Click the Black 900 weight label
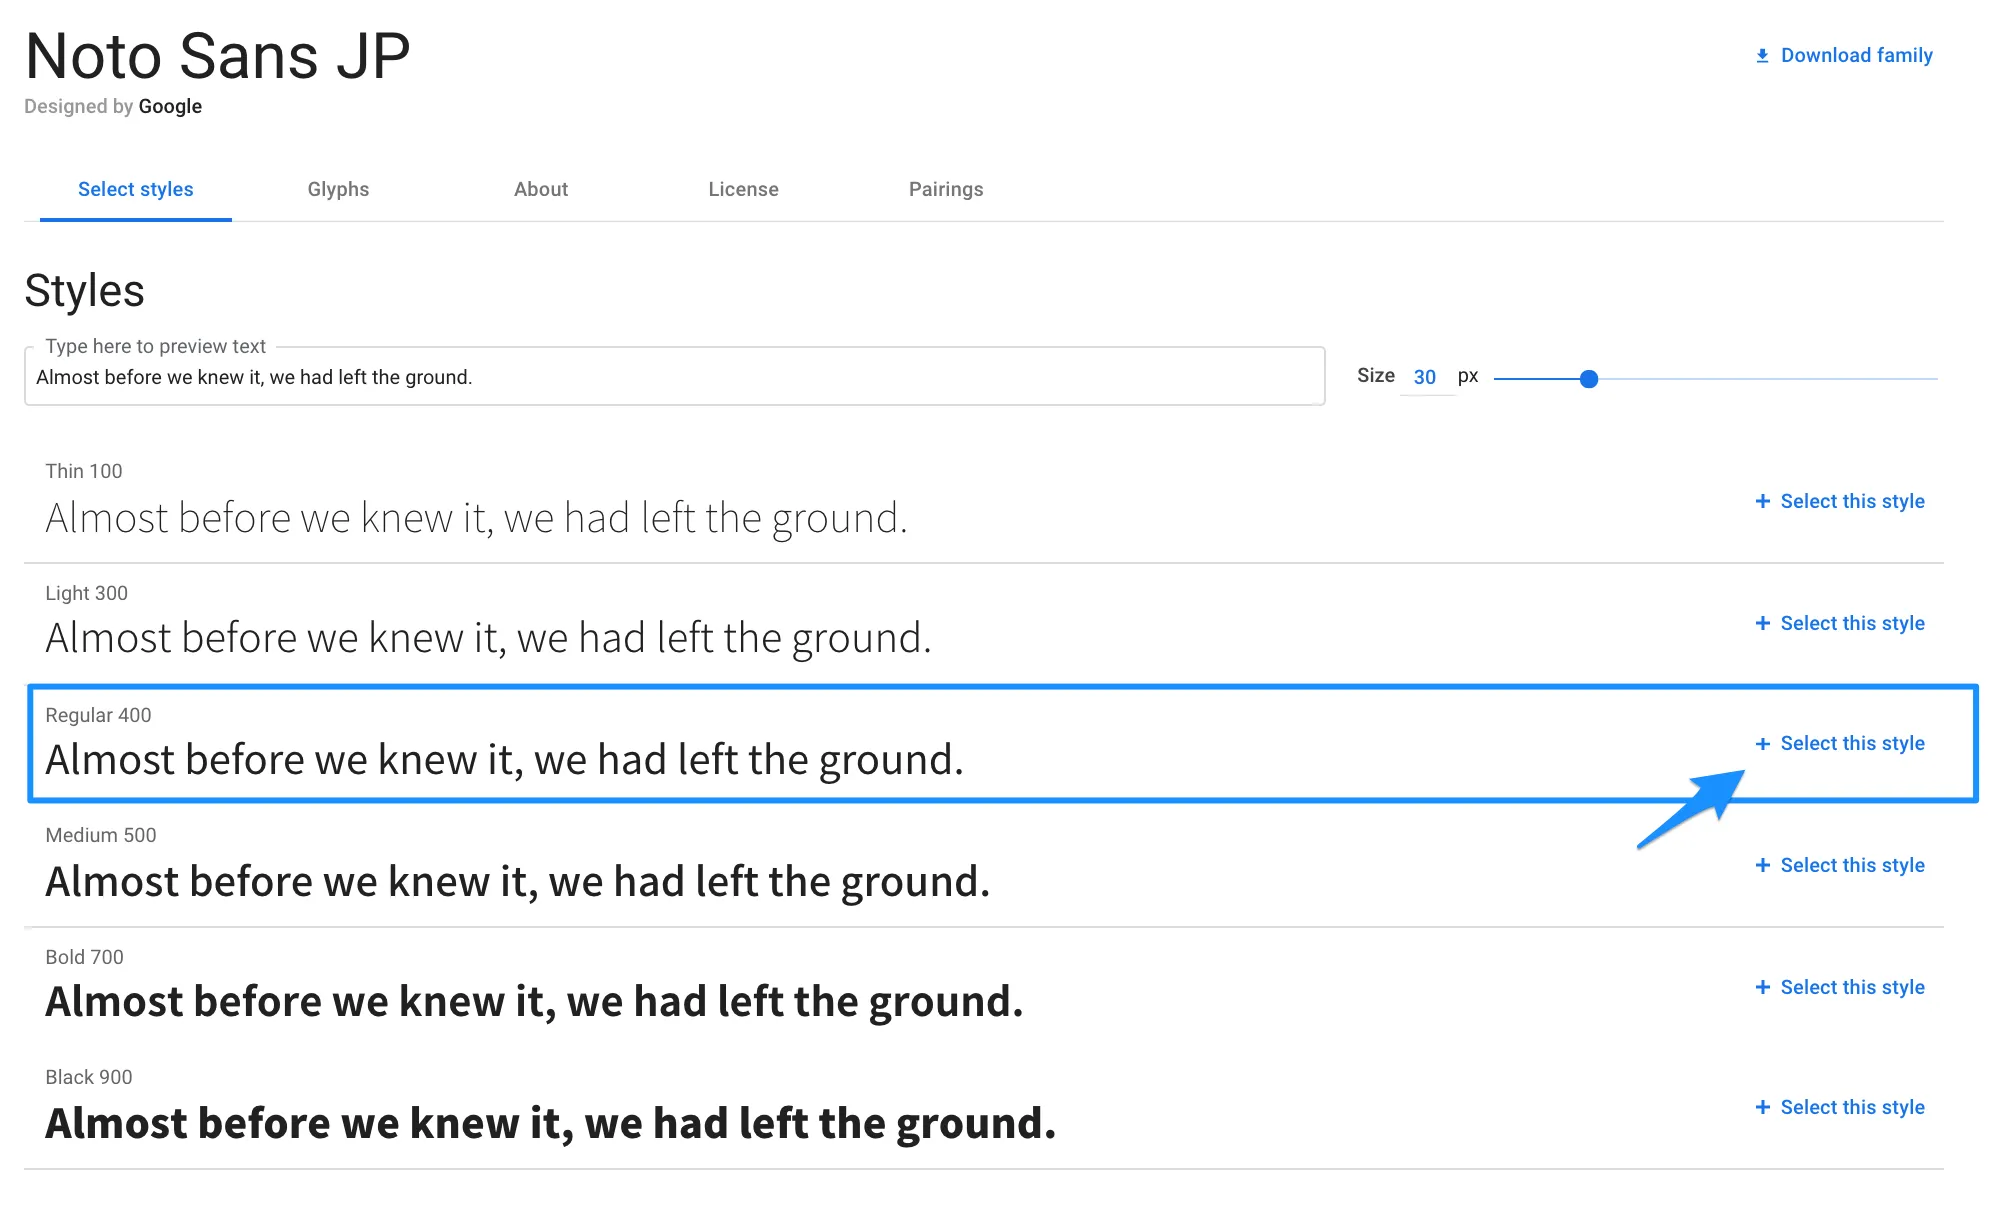The width and height of the screenshot is (1992, 1210). click(x=89, y=1077)
